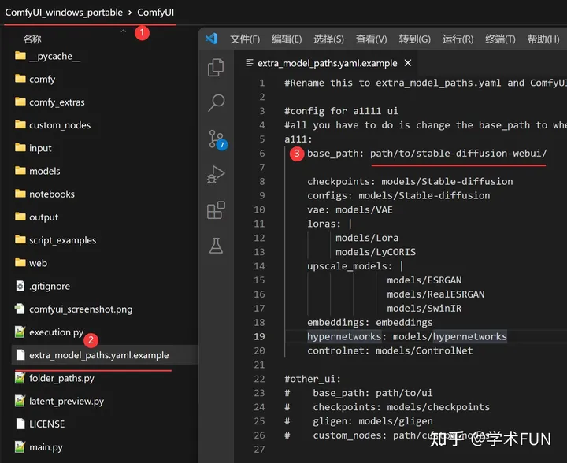The image size is (568, 464).
Task: Click the 名称 column header
Action: [x=32, y=39]
